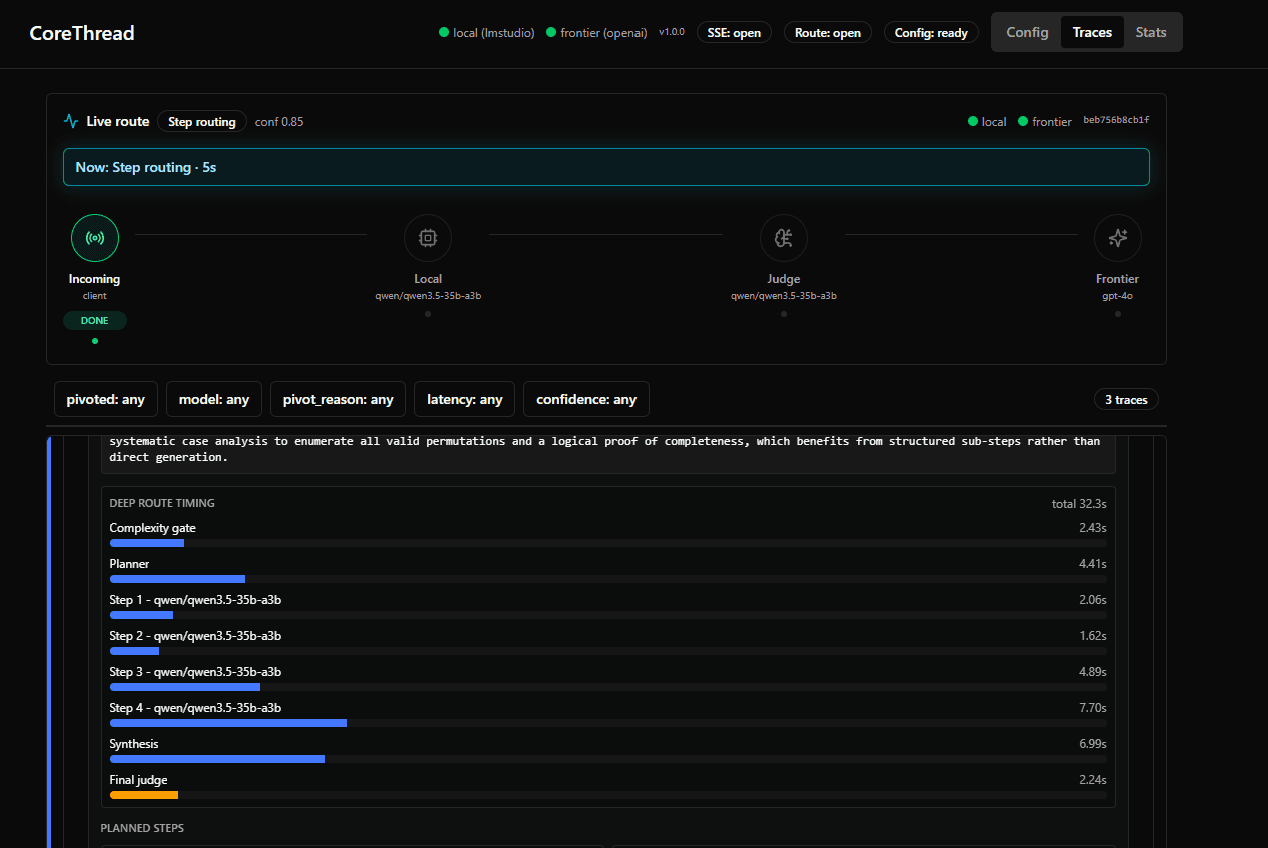Click the frontier indicator in Live route header
1268x848 pixels.
point(1045,122)
